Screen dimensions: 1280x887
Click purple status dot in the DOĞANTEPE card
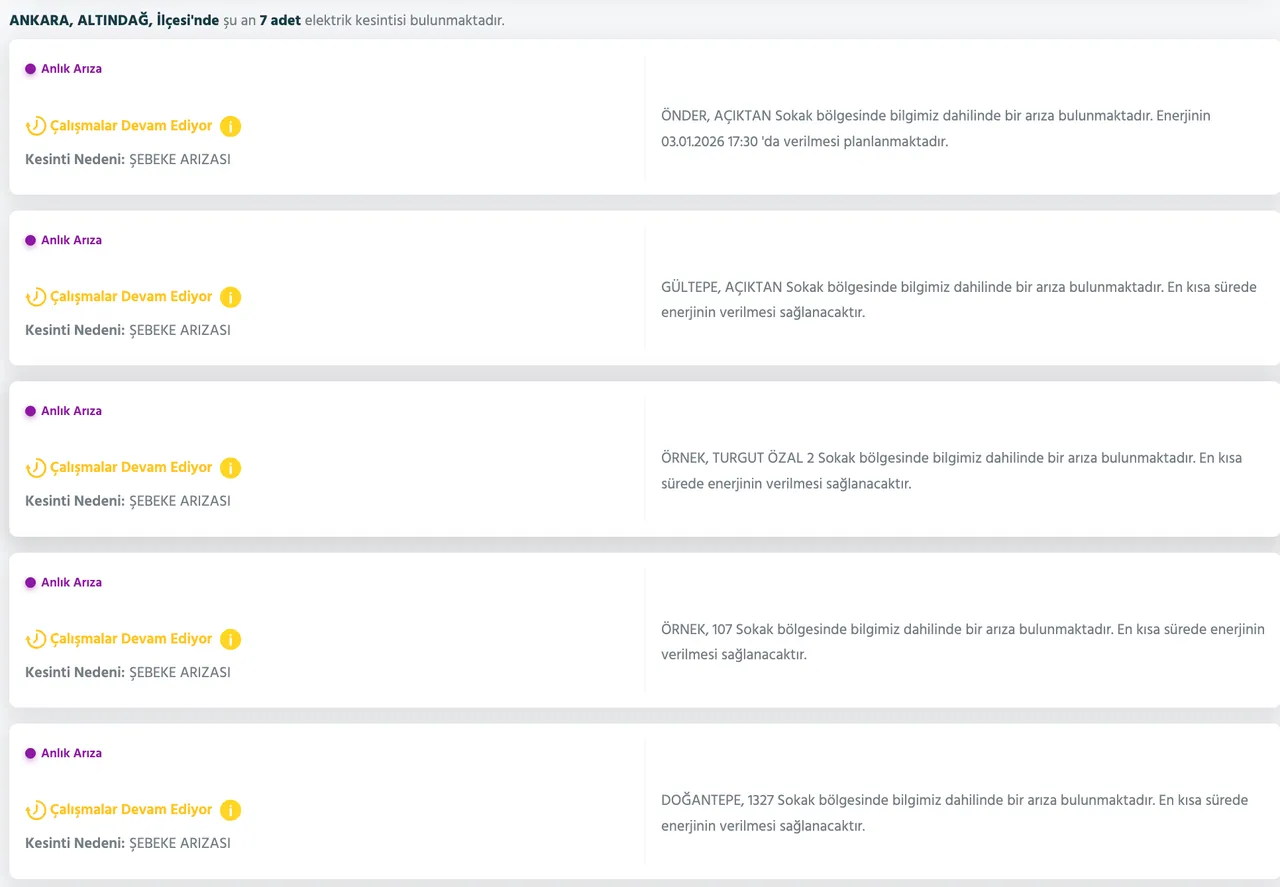click(30, 753)
